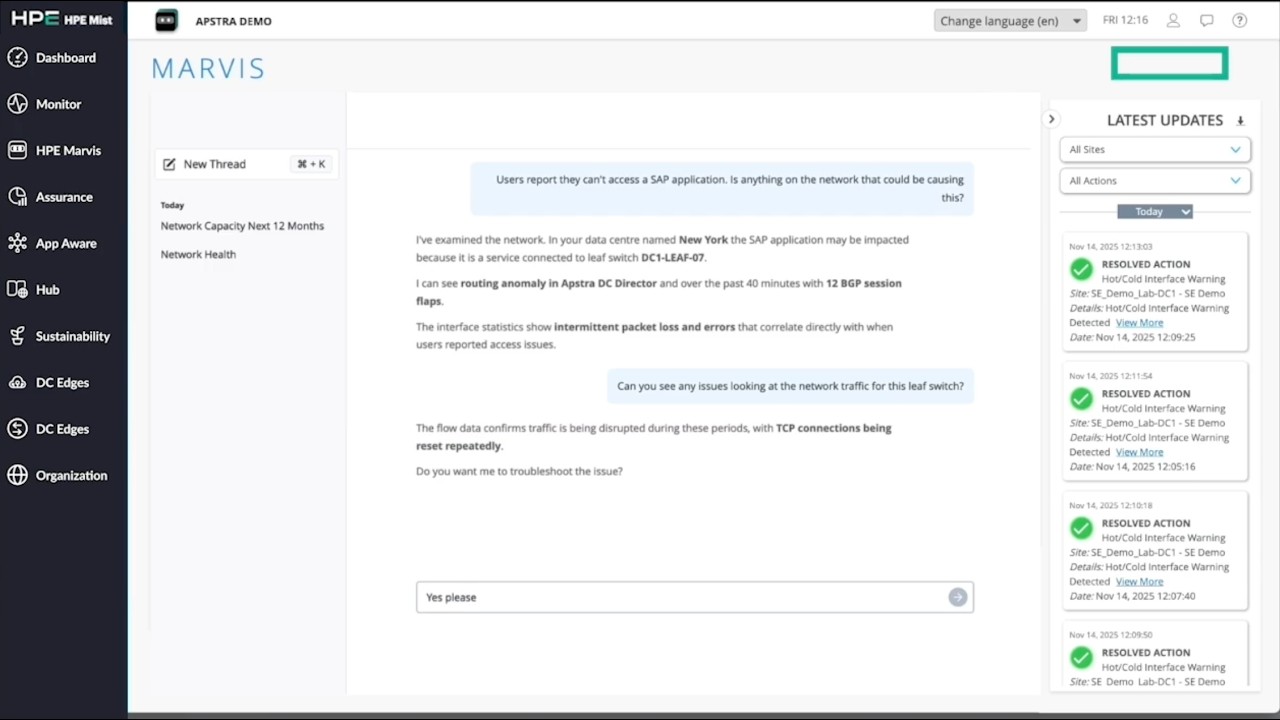Open the feedback speech bubble icon
This screenshot has height=720, width=1280.
point(1207,20)
